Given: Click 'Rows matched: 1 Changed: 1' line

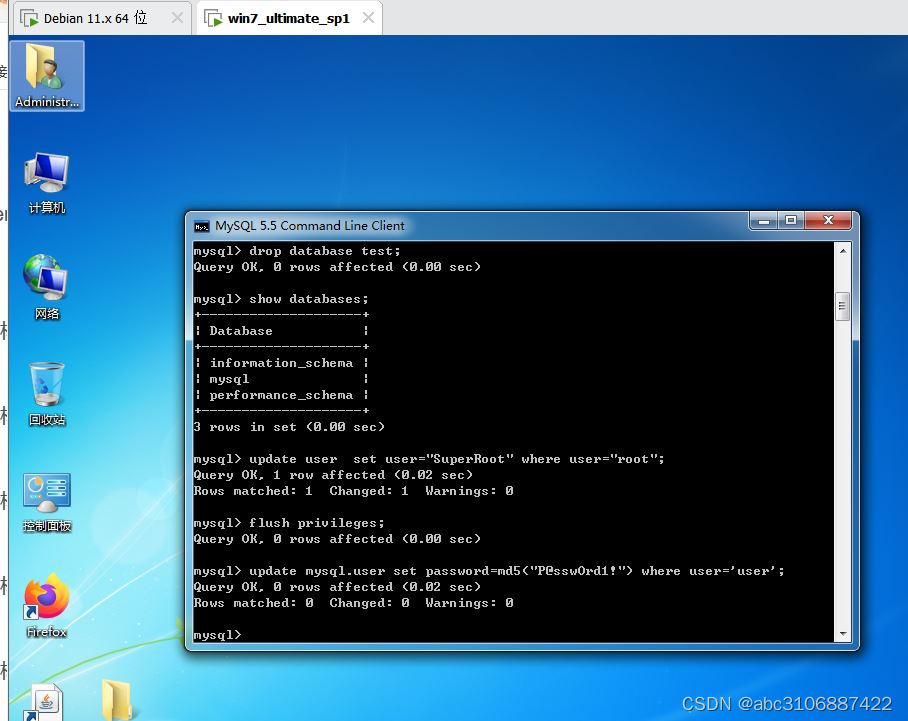Looking at the screenshot, I should click(x=353, y=491).
